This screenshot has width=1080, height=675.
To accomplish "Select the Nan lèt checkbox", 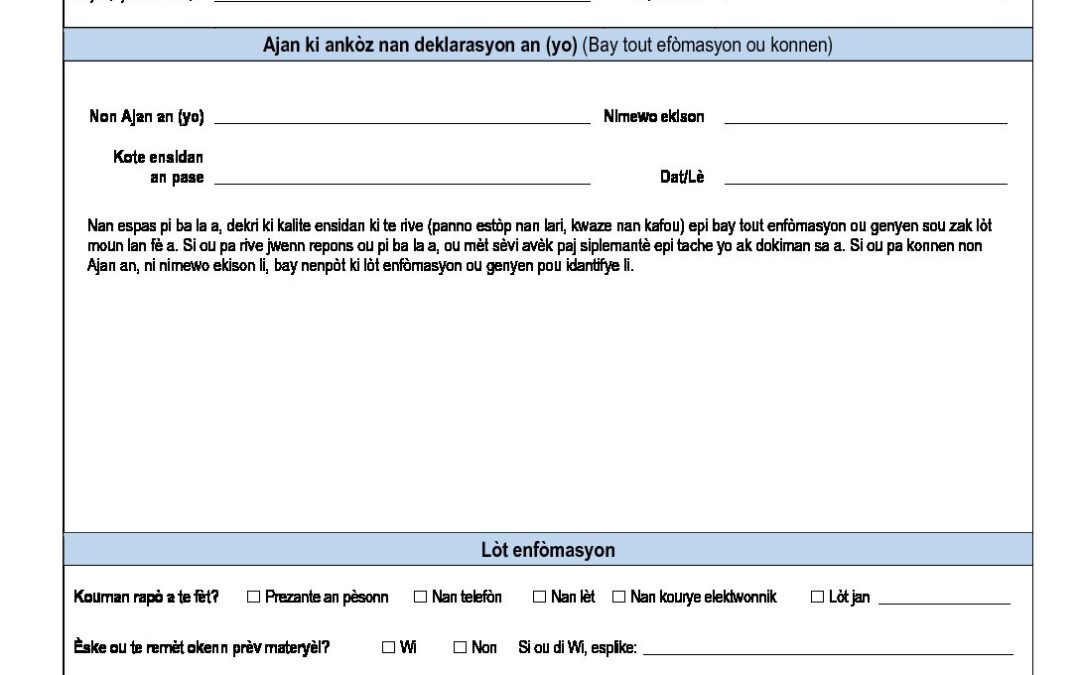I will click(x=539, y=597).
